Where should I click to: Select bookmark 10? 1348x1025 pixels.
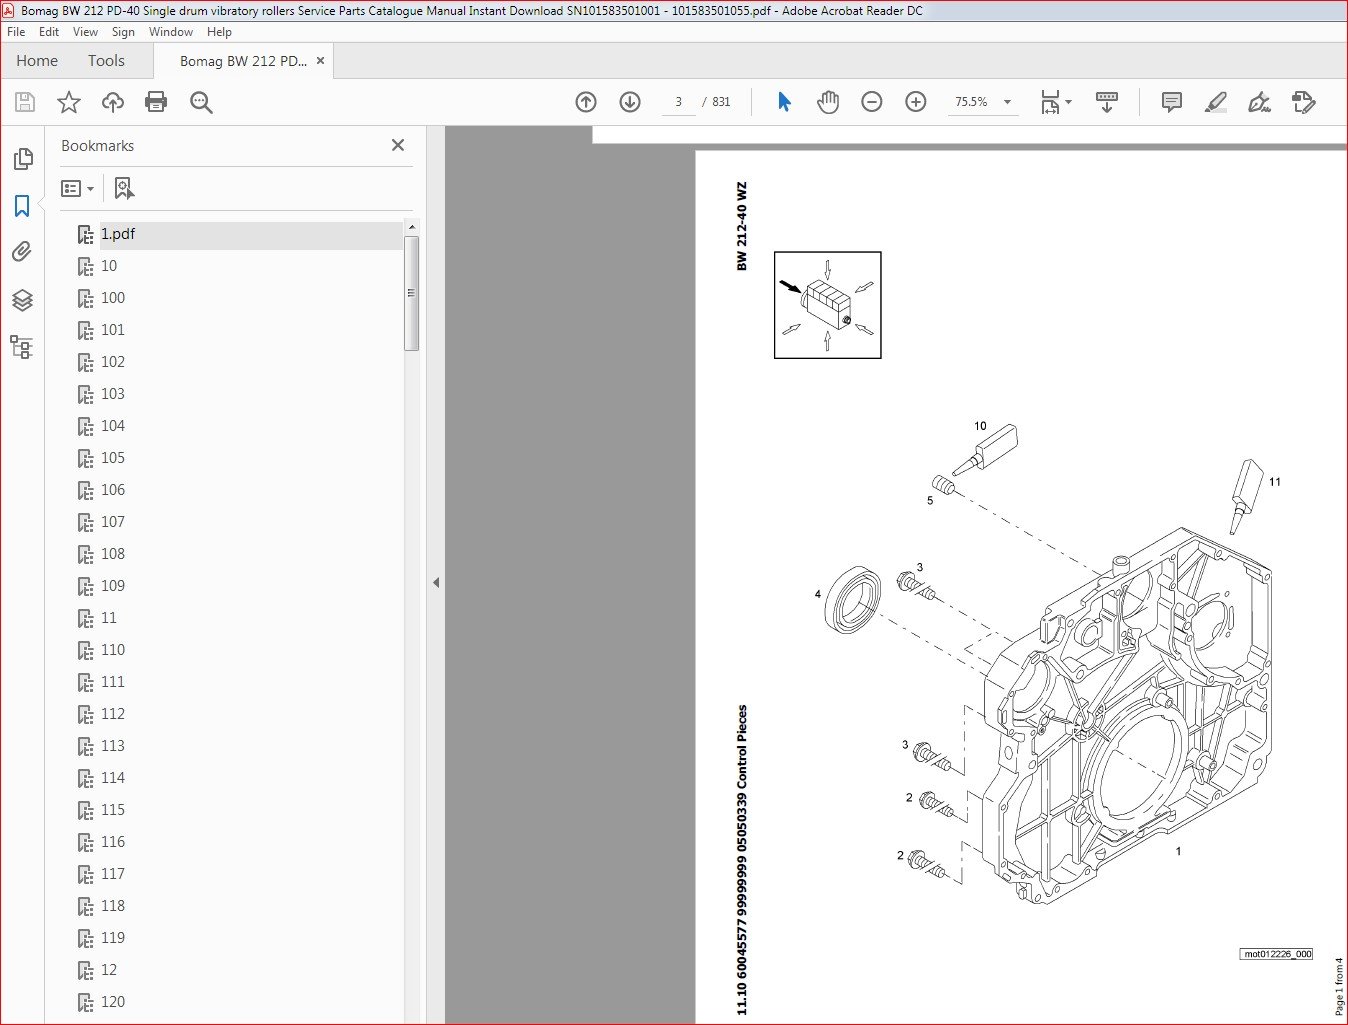click(108, 266)
